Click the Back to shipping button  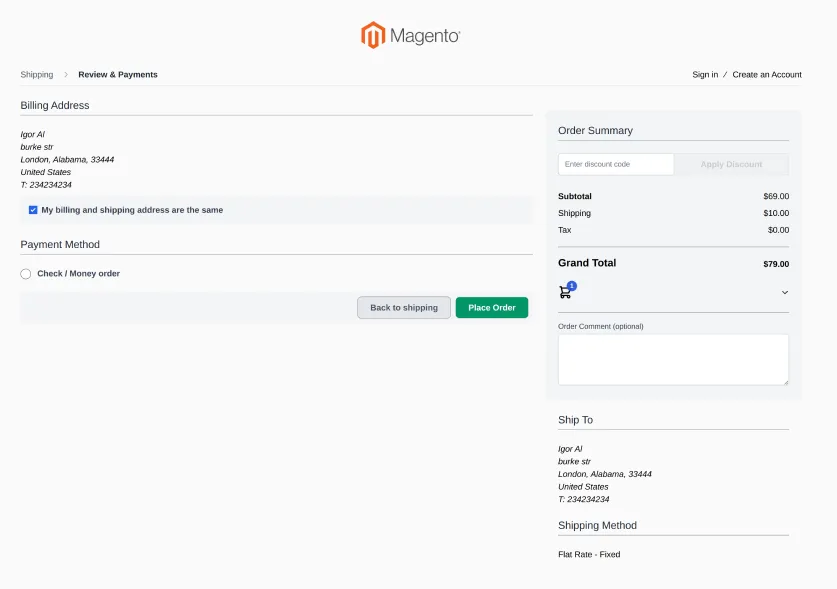tap(402, 307)
